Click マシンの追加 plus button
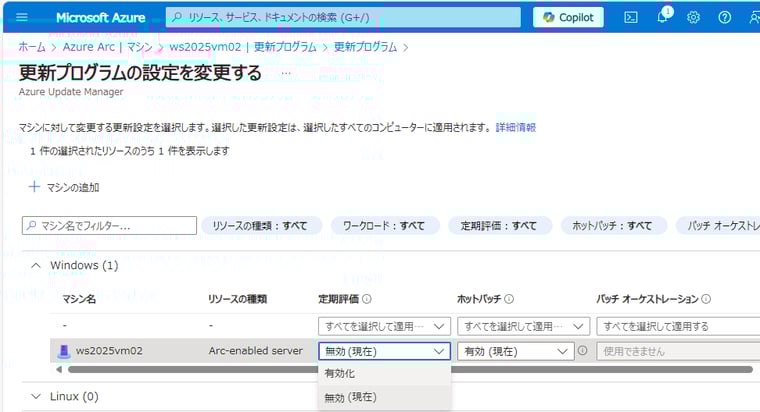Image resolution: width=760 pixels, height=412 pixels. pyautogui.click(x=64, y=187)
